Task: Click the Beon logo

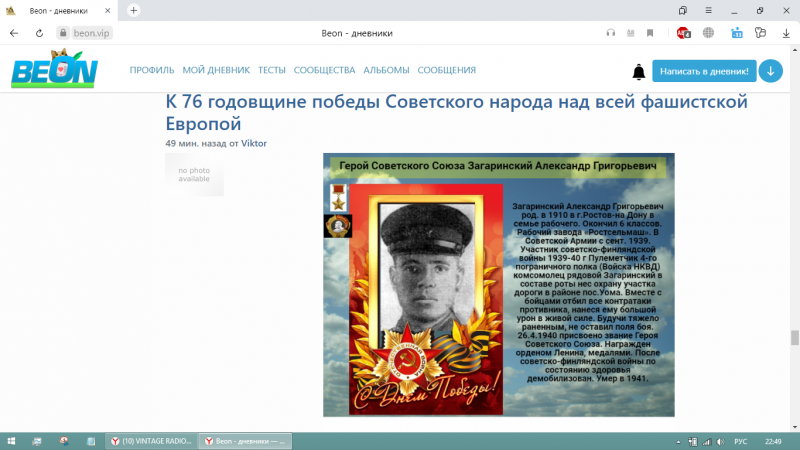Action: click(54, 69)
